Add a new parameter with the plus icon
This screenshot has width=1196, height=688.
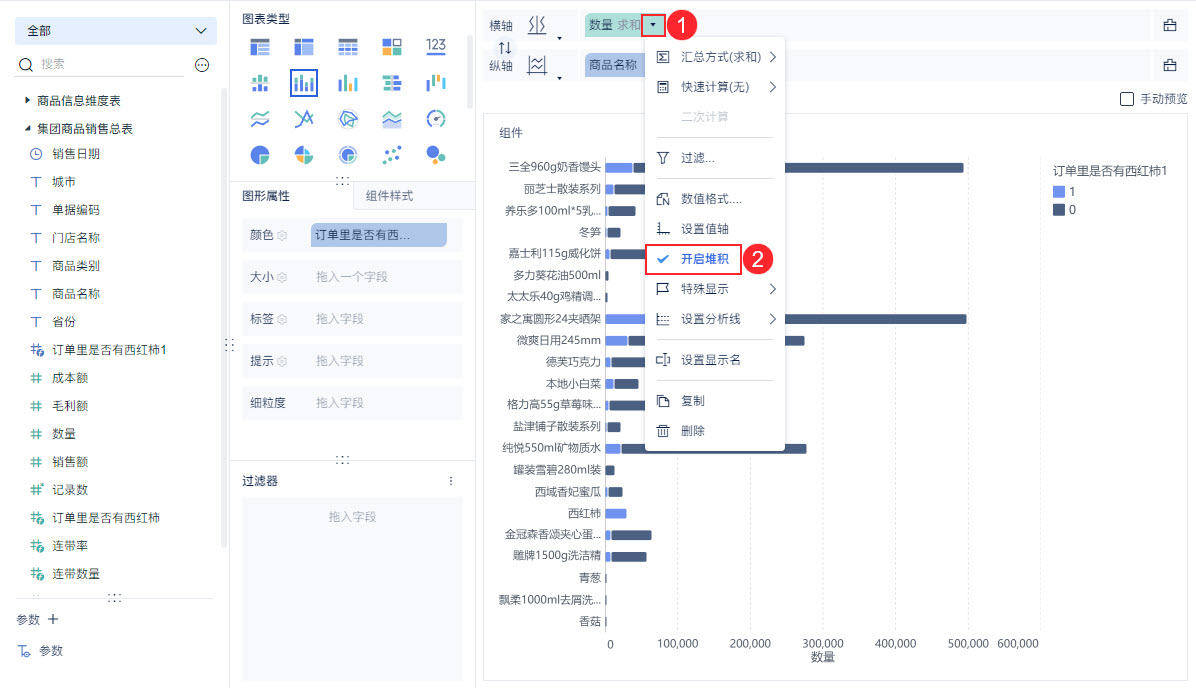point(53,619)
